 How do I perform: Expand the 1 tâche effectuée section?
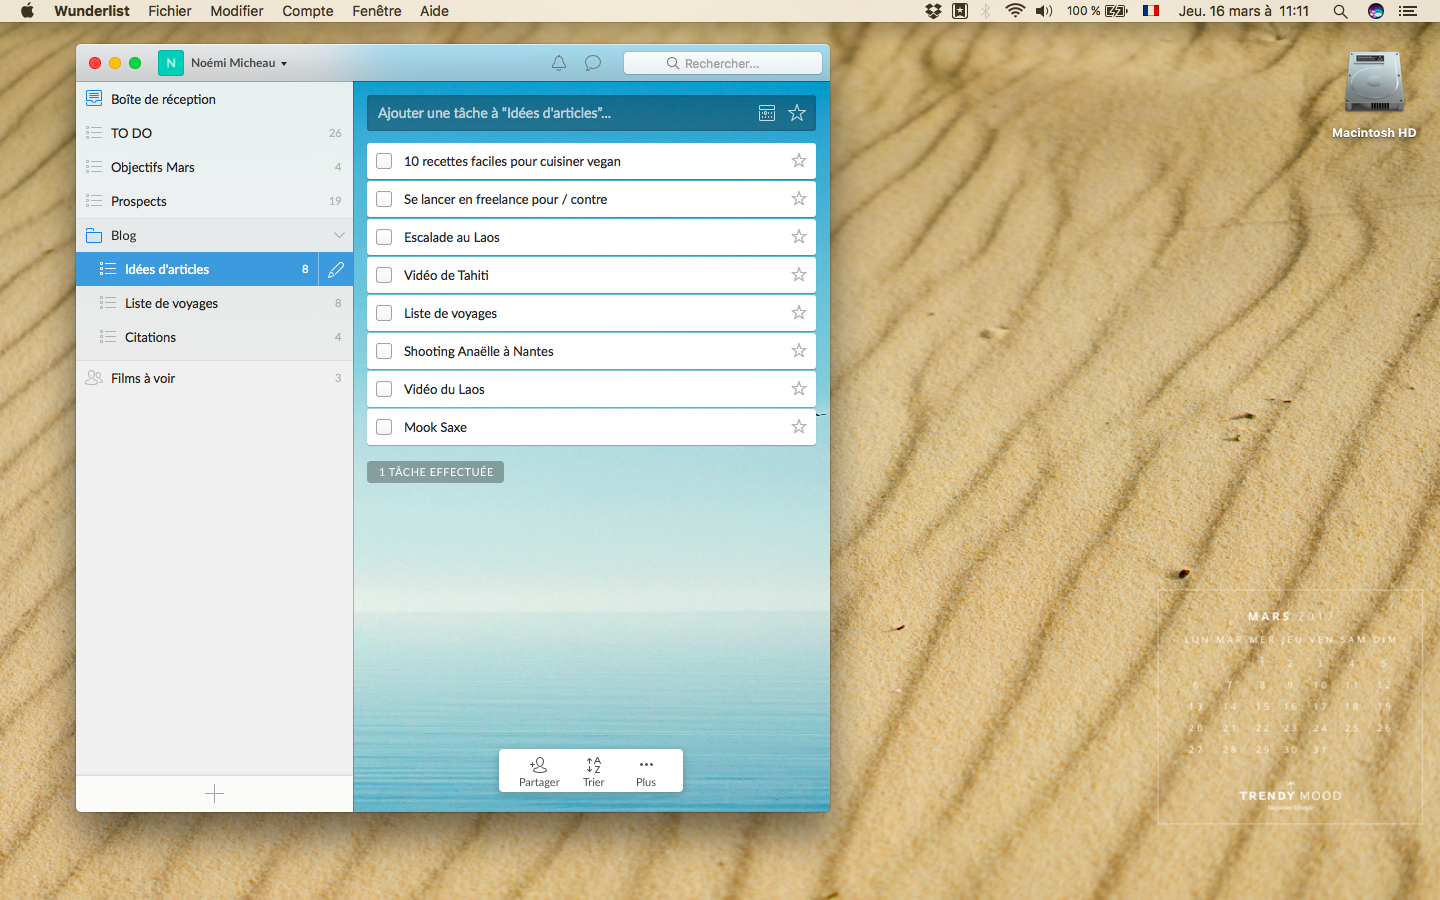coord(435,472)
